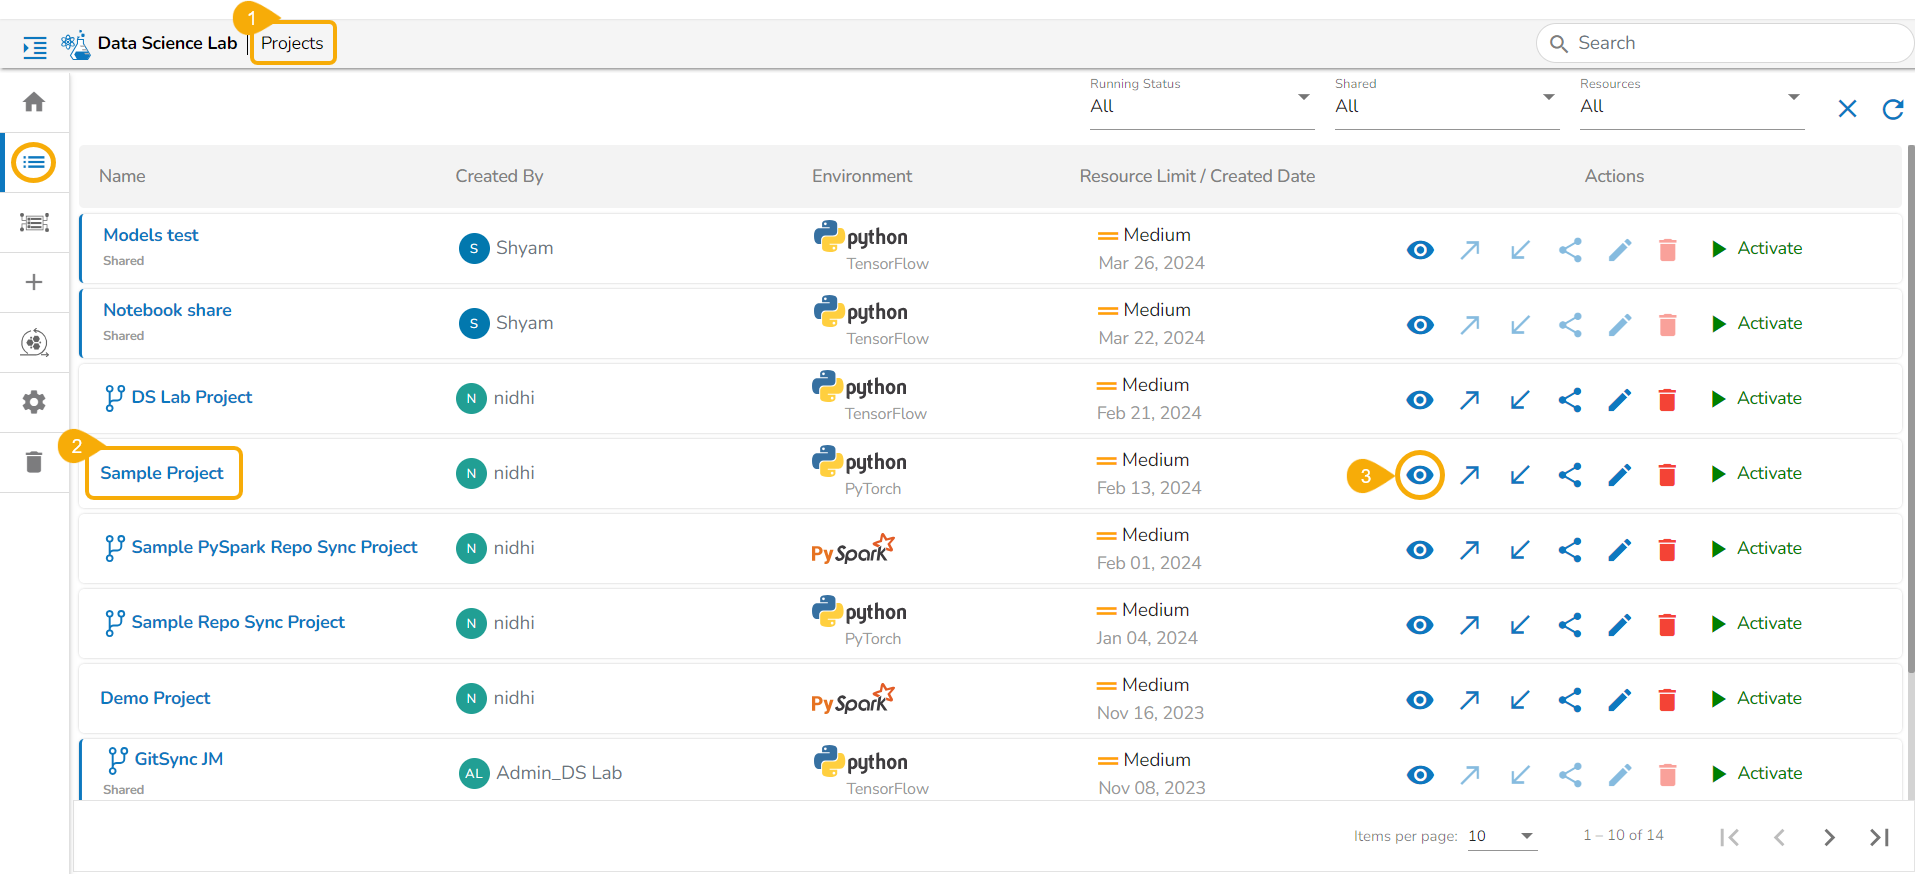1915x874 pixels.
Task: Share the Demo Project using the share icon
Action: point(1569,700)
